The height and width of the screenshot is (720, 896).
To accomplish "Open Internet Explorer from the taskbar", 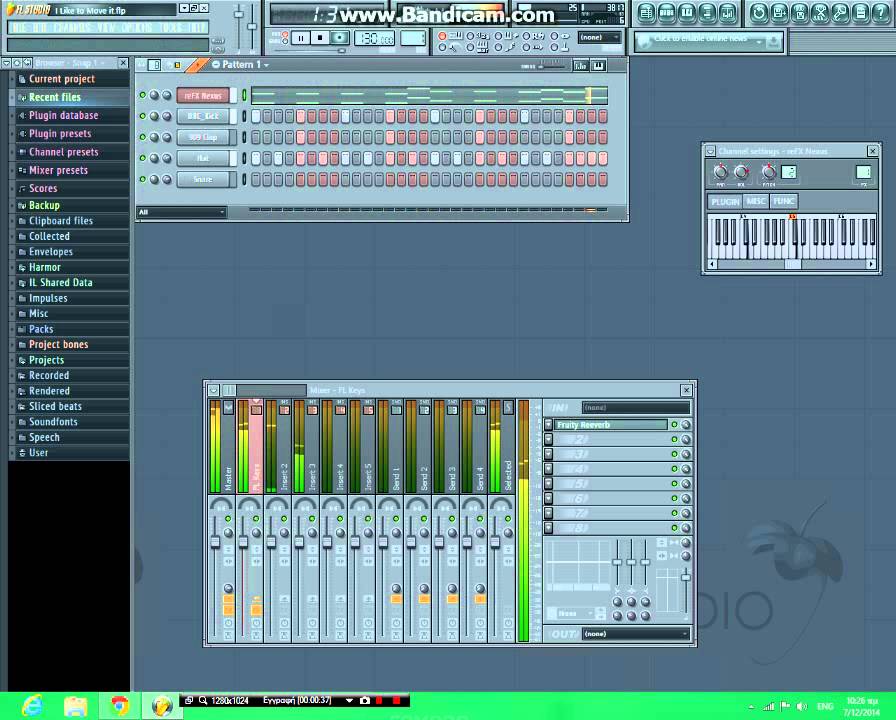I will [32, 706].
